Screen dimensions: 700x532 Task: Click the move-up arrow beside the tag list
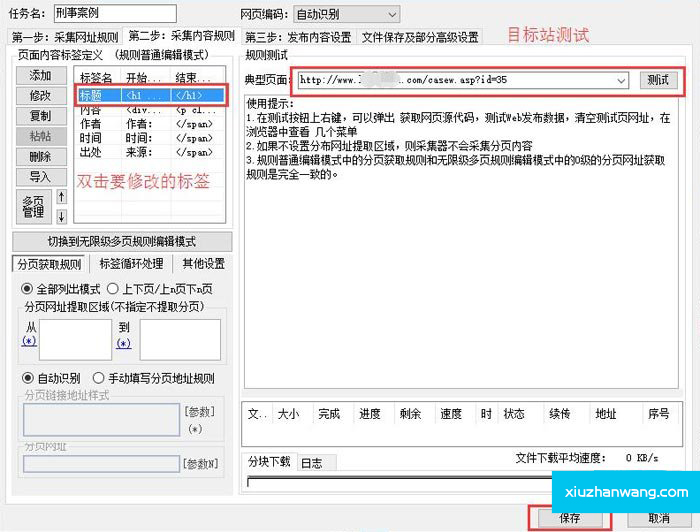click(62, 197)
